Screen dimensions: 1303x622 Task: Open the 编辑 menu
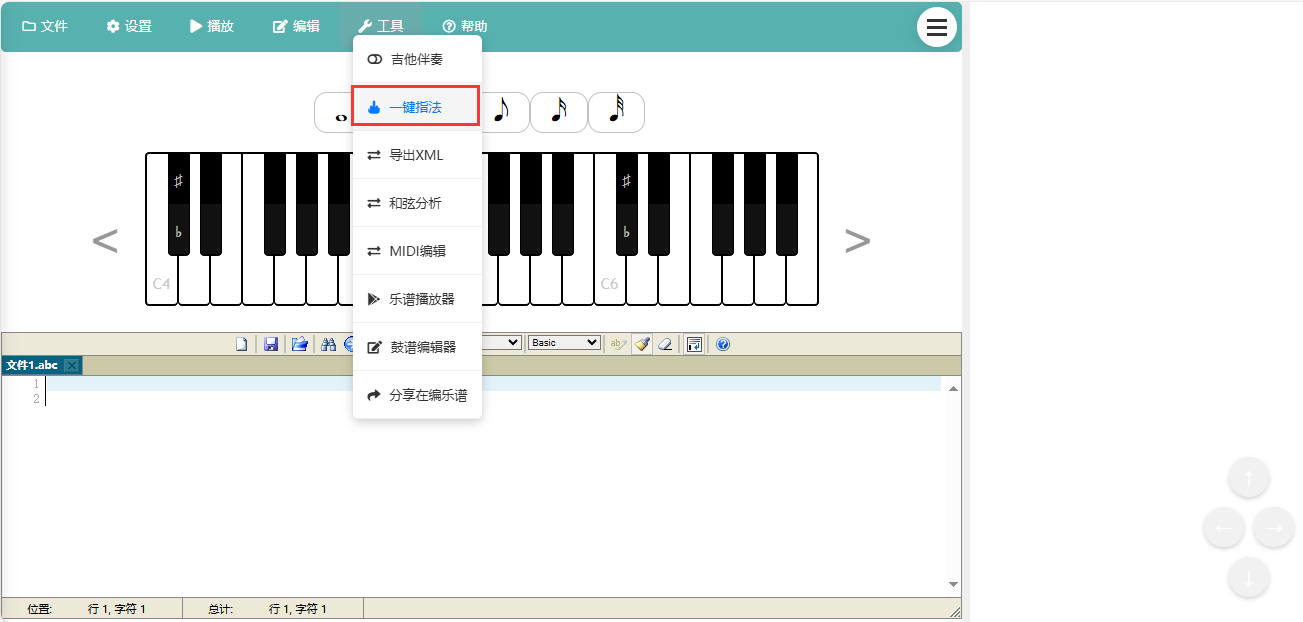(296, 26)
